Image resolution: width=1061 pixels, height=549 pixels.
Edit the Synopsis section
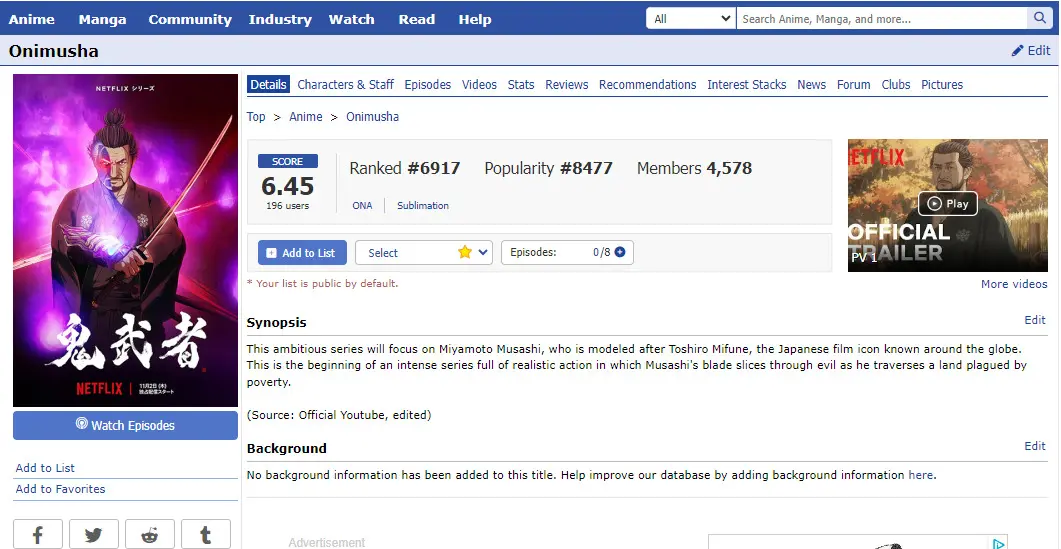tap(1035, 320)
